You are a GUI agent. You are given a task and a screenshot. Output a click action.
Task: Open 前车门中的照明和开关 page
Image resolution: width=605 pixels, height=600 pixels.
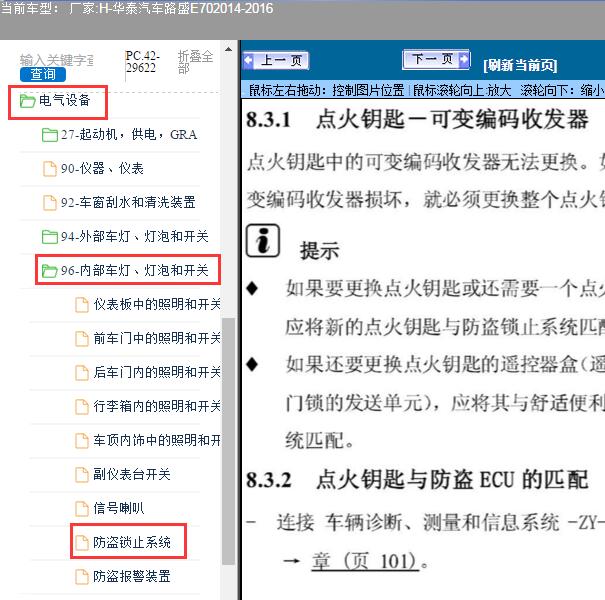point(157,338)
